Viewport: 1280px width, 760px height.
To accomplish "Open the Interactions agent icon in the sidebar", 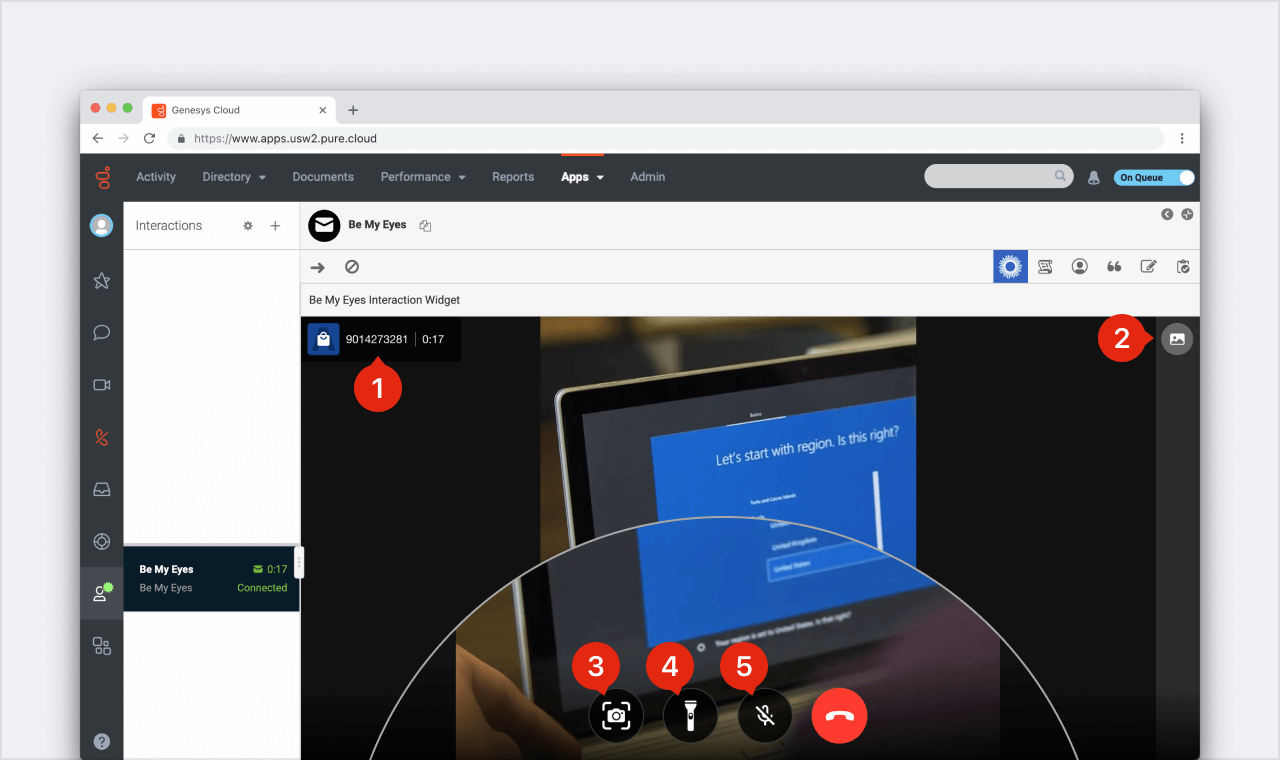I will [102, 593].
